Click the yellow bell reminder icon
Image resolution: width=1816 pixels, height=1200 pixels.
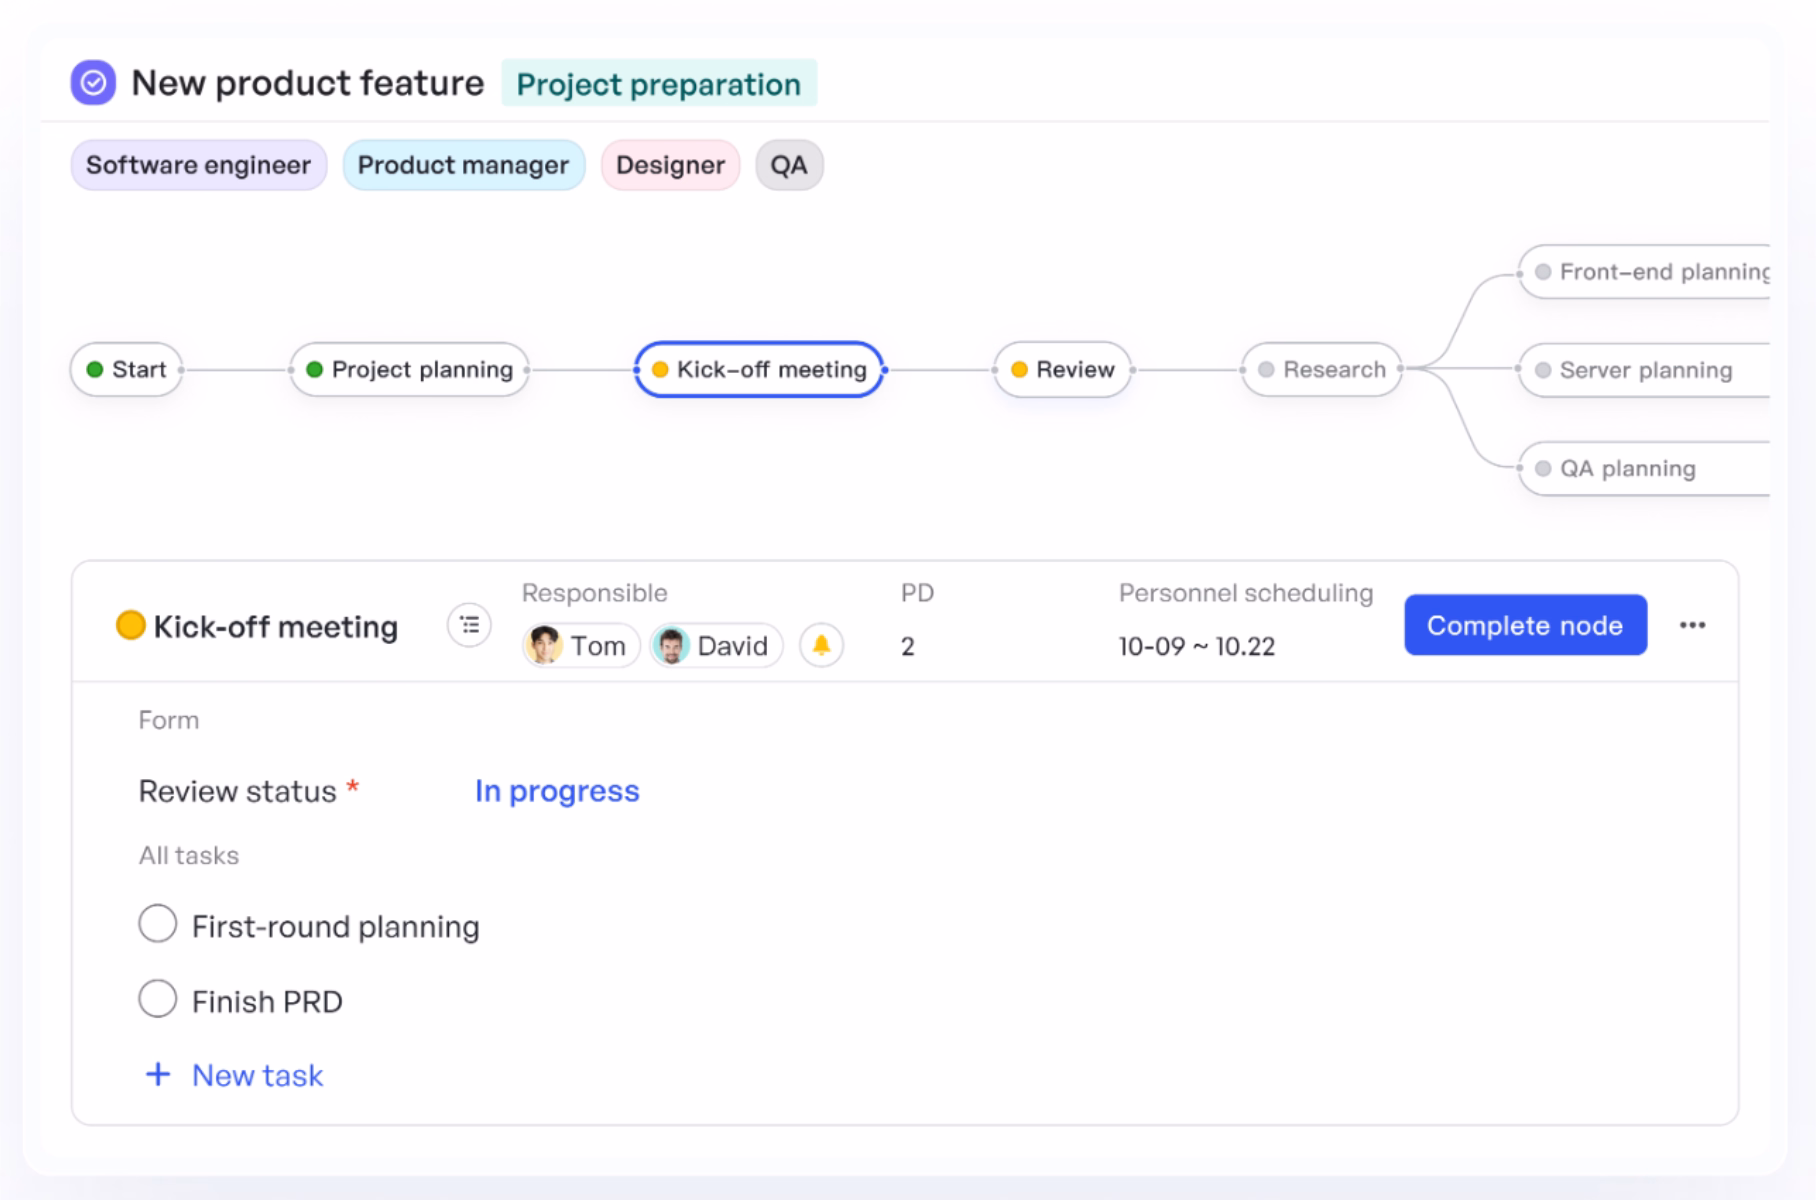coord(821,646)
